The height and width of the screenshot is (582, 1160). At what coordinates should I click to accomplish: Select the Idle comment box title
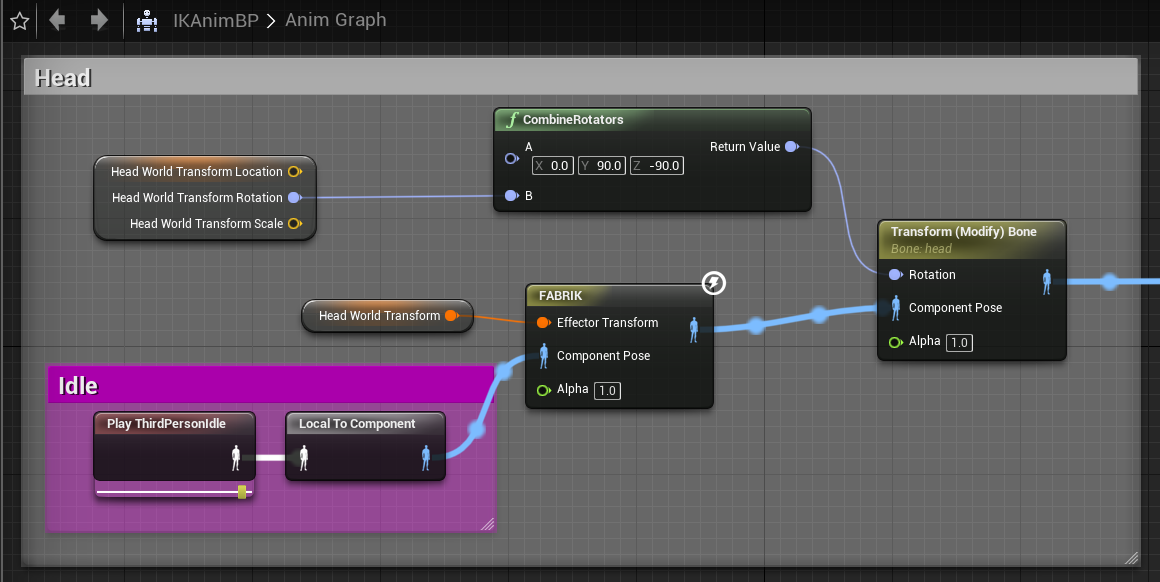(78, 385)
